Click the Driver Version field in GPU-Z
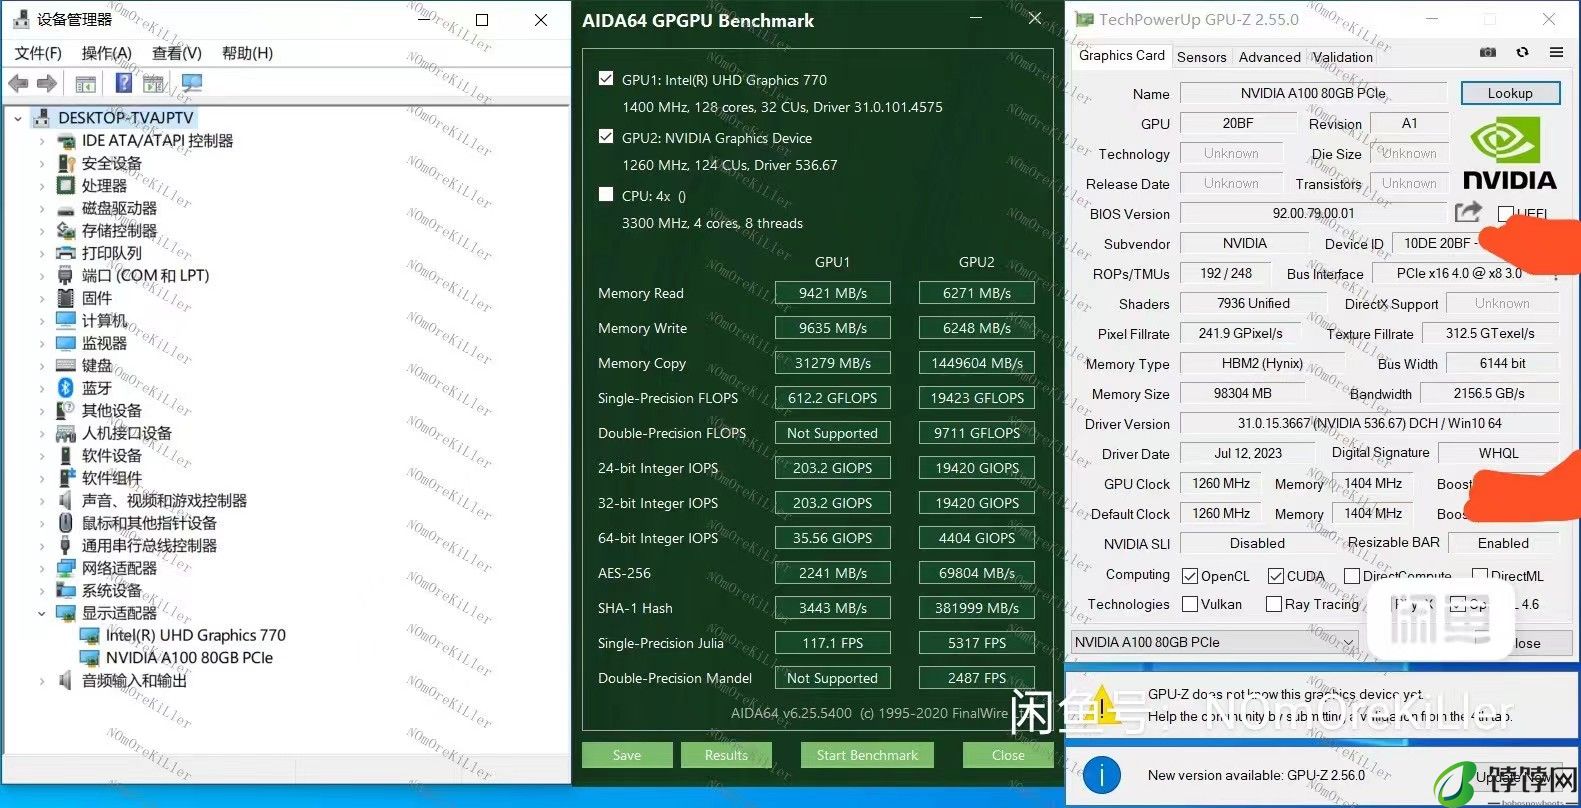Image resolution: width=1581 pixels, height=808 pixels. (x=1369, y=423)
